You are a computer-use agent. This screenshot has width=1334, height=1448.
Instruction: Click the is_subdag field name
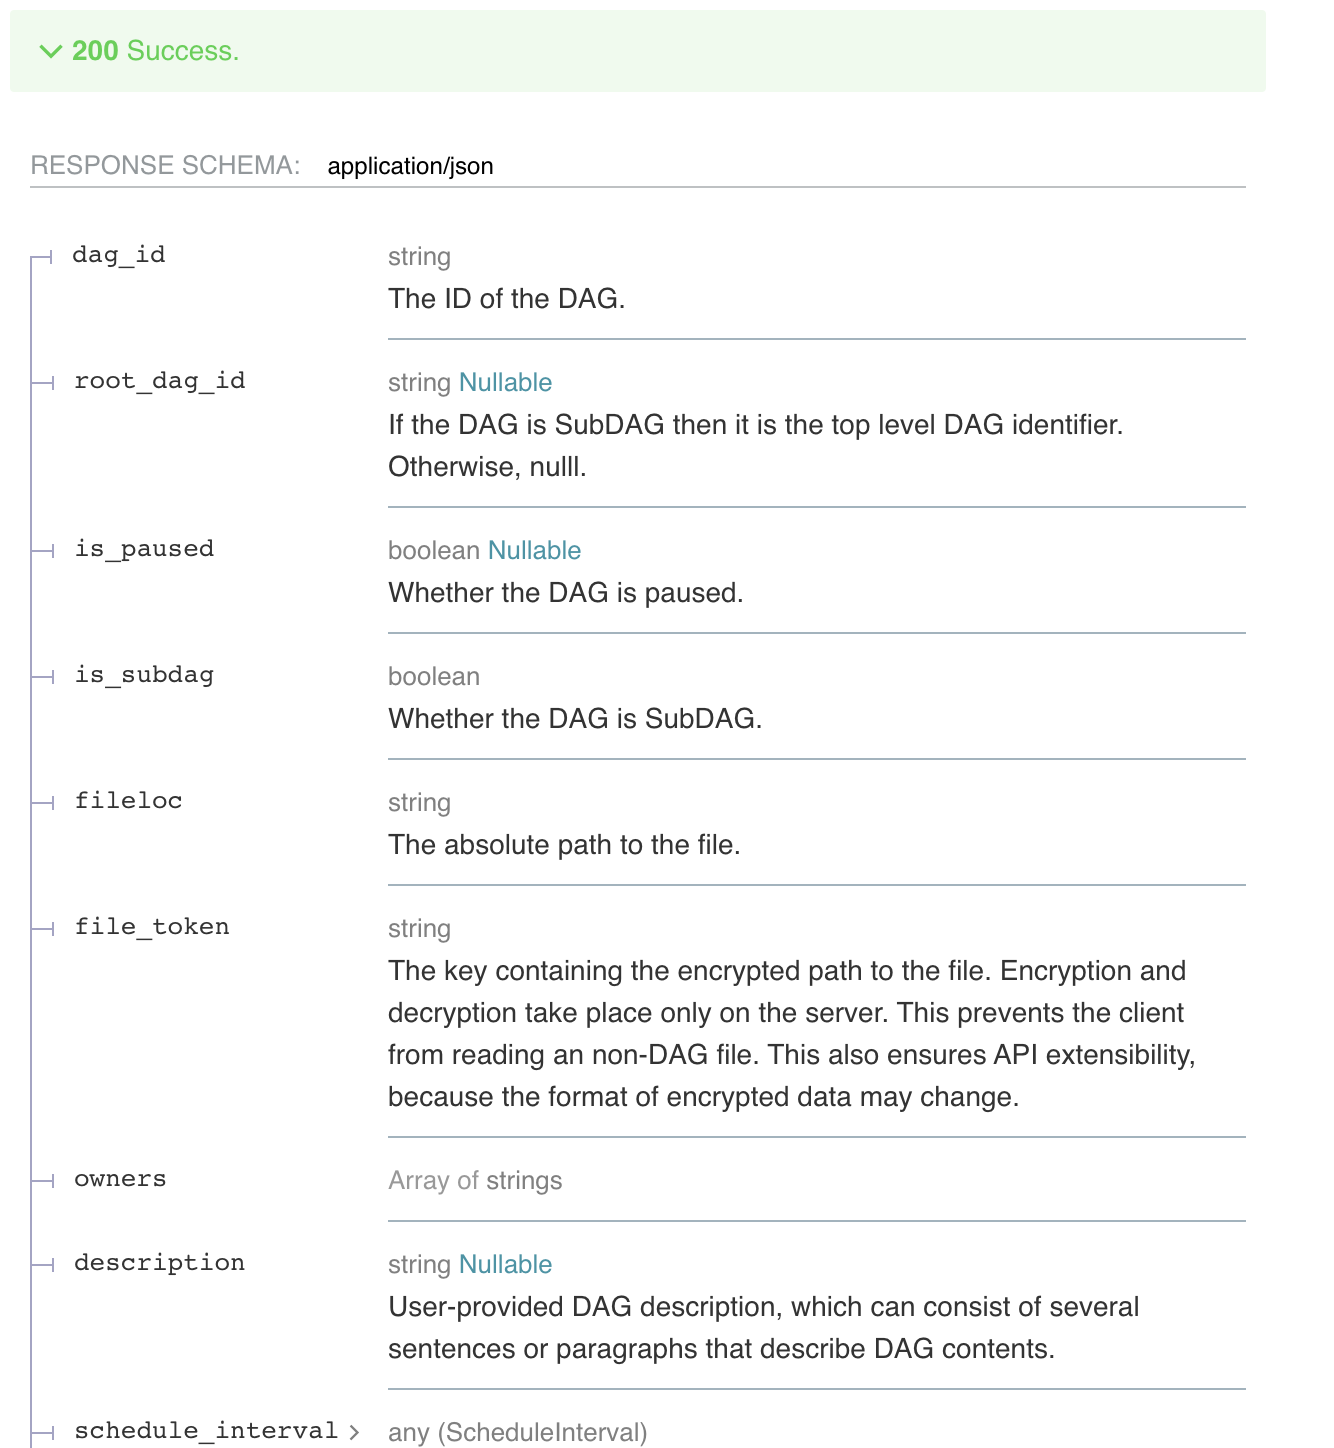click(x=145, y=675)
